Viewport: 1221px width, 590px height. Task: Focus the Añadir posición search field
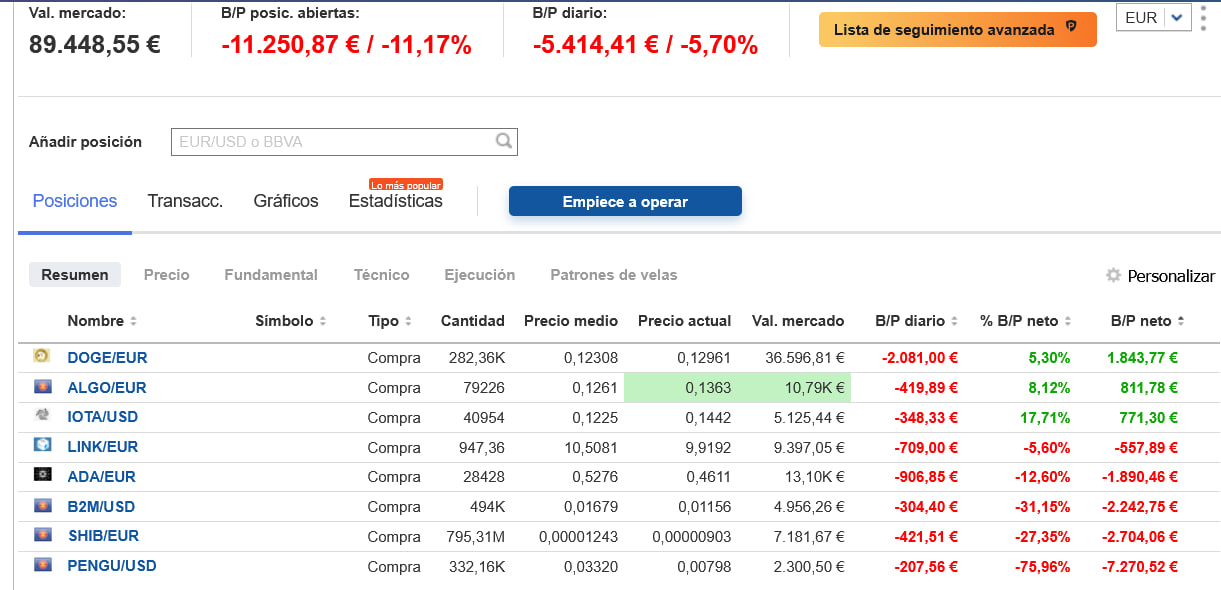344,142
